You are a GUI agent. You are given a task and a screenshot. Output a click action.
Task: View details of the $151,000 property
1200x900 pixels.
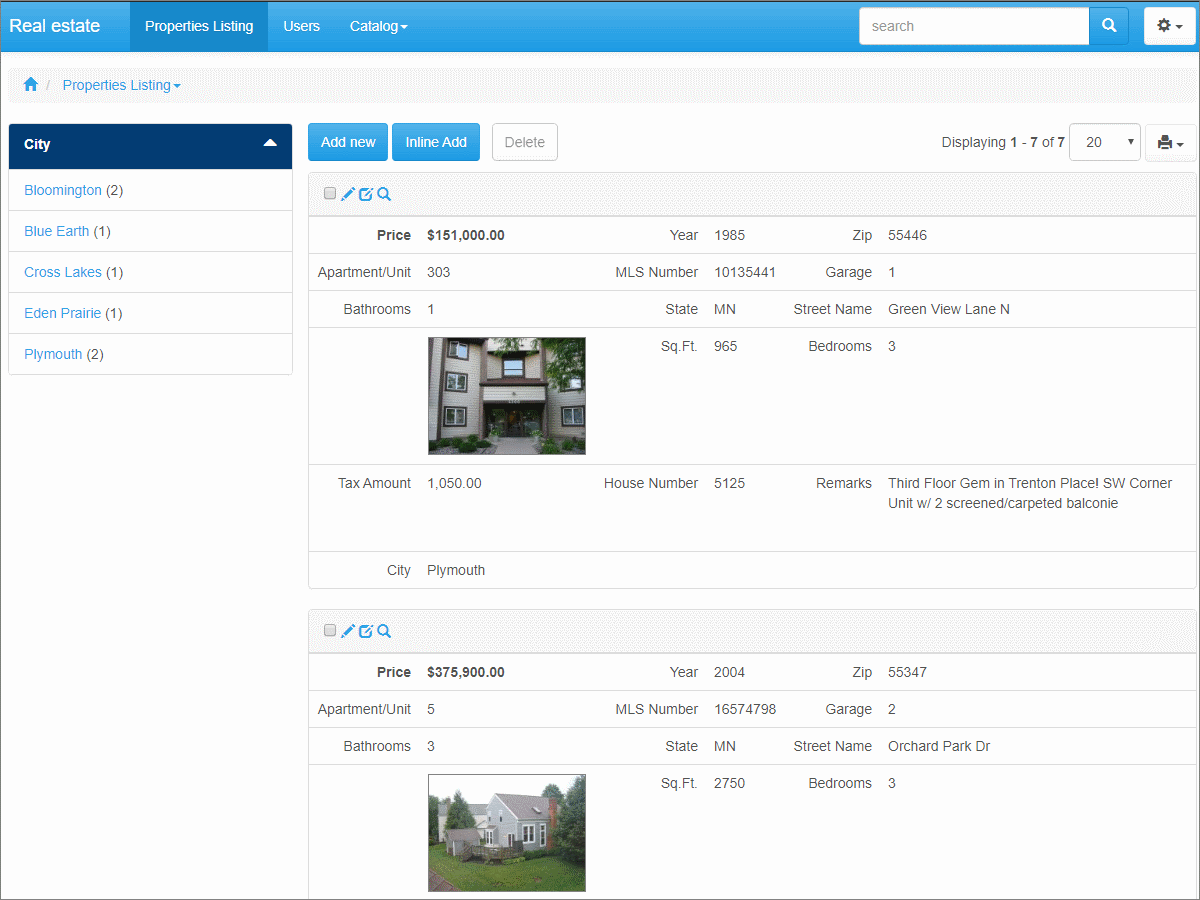[384, 194]
